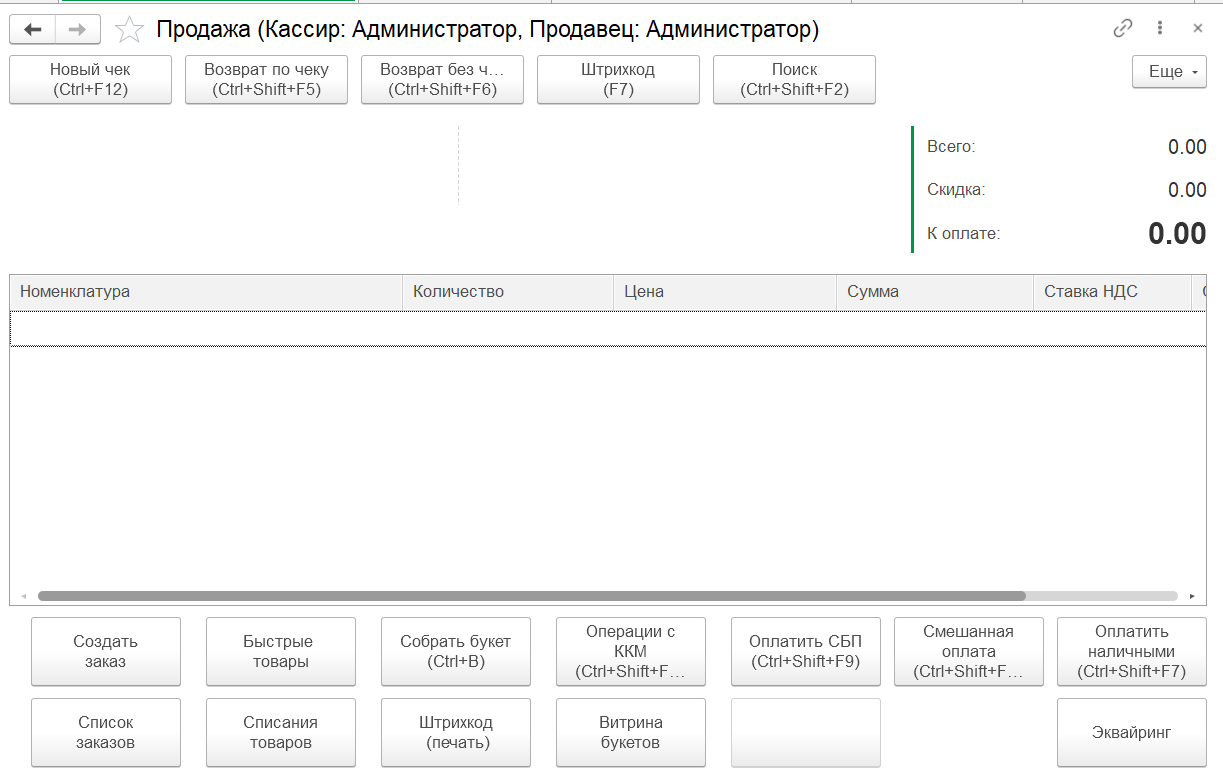Expand the Еще dropdown menu
The height and width of the screenshot is (778, 1223).
[1169, 72]
